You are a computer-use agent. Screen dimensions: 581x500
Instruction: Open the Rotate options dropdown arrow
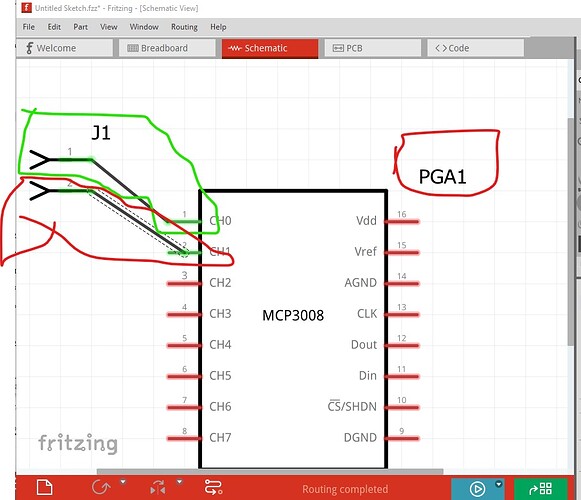[x=123, y=482]
